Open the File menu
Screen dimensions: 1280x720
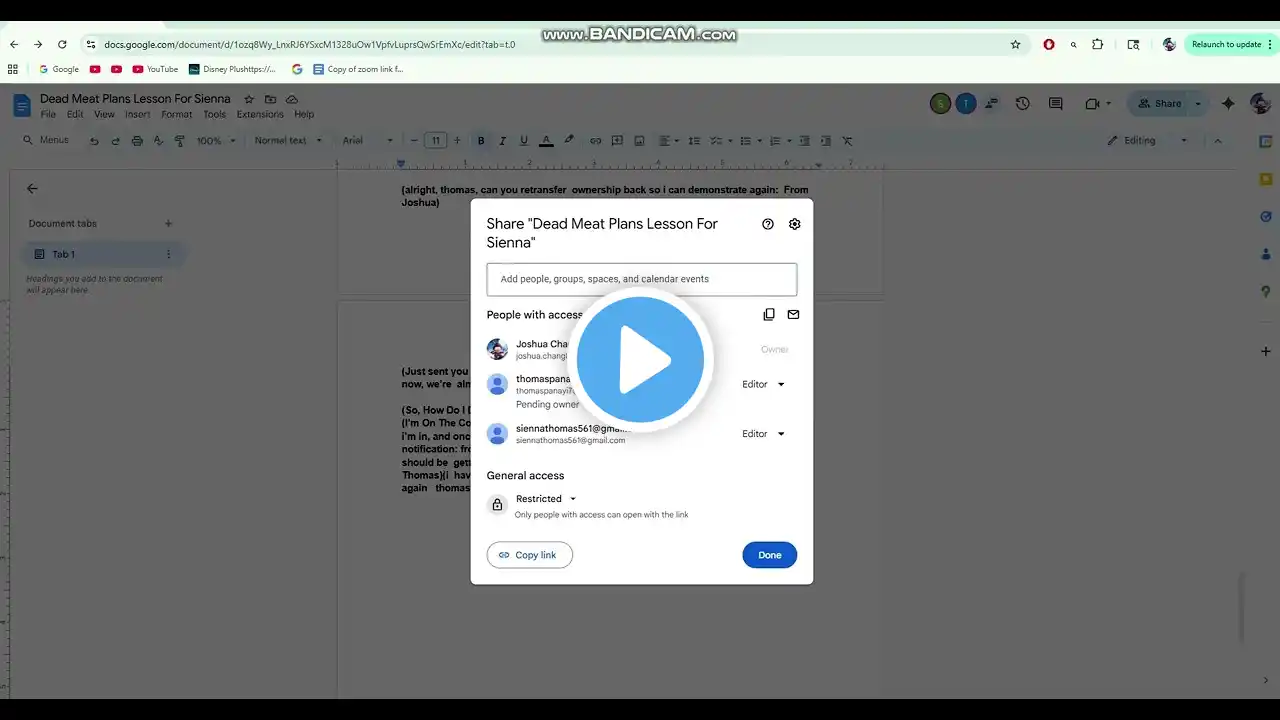[x=48, y=115]
